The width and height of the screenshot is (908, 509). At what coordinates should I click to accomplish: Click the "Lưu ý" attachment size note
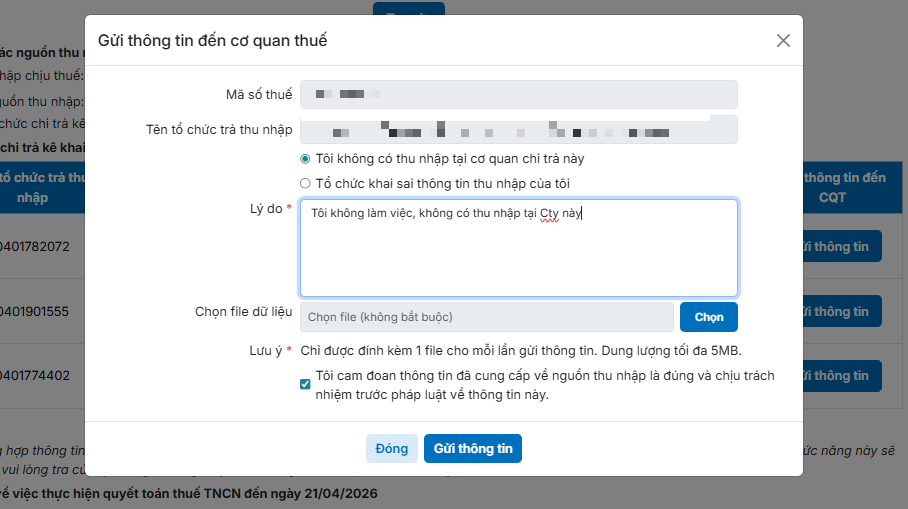pyautogui.click(x=520, y=350)
